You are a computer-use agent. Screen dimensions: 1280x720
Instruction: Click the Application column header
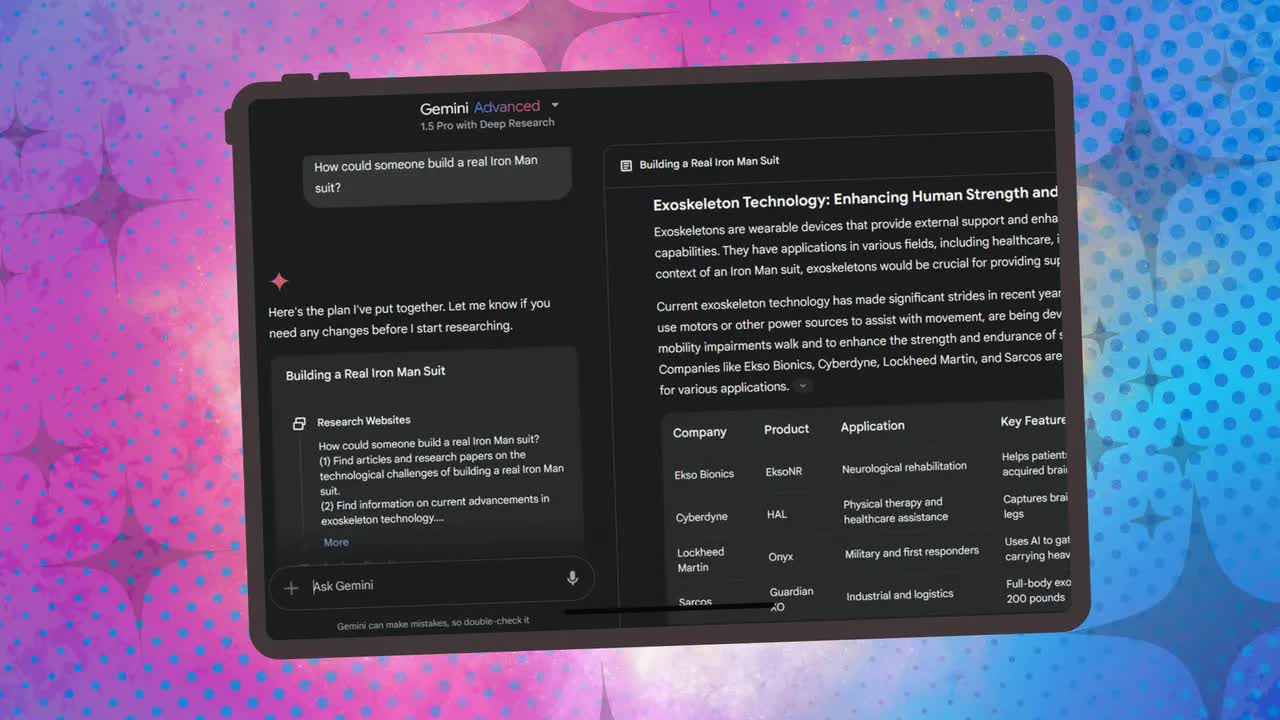(872, 426)
